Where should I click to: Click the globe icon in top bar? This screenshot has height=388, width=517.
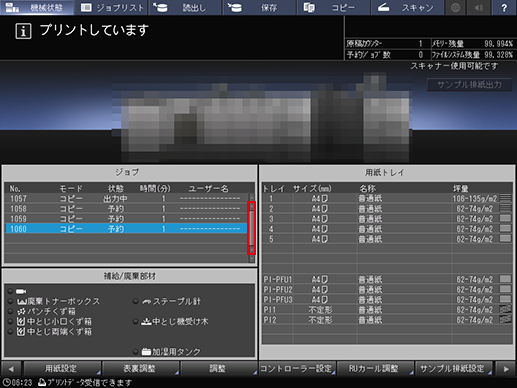[455, 7]
